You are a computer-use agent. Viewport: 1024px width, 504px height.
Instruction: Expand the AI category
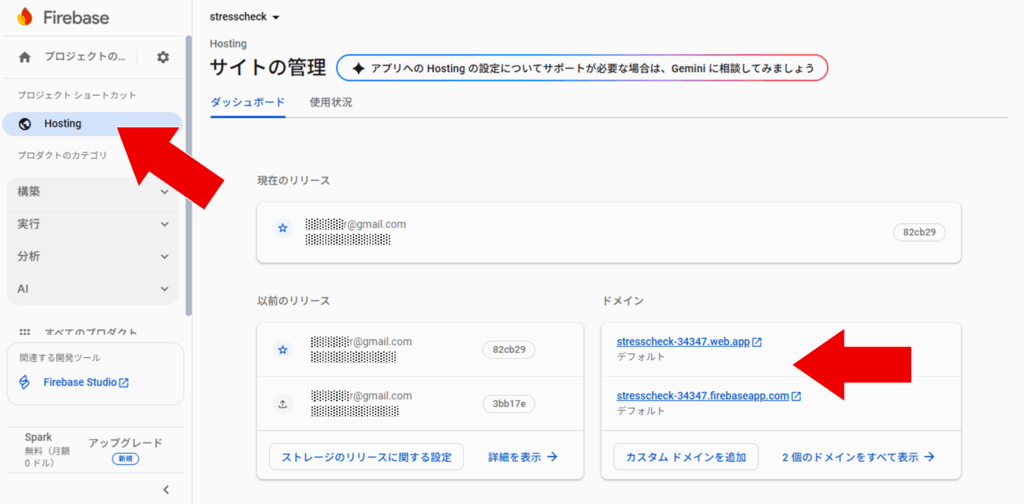[92, 289]
